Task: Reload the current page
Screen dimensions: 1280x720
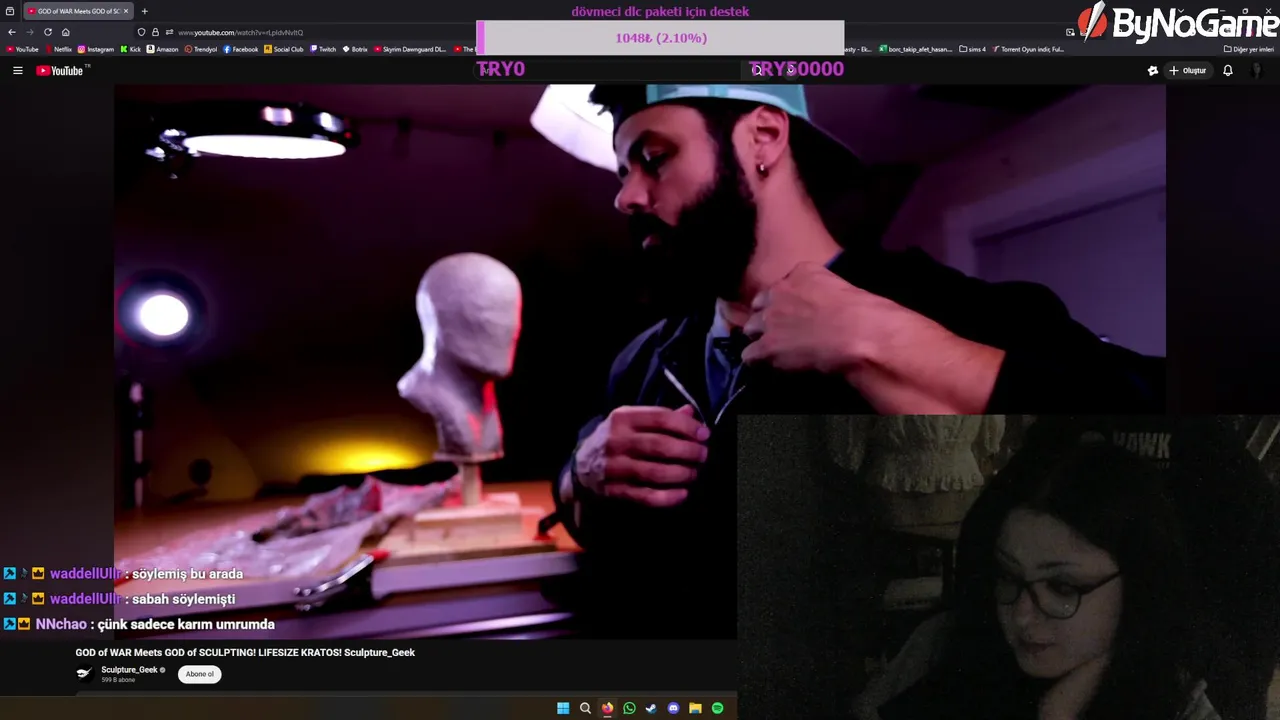Action: click(47, 32)
